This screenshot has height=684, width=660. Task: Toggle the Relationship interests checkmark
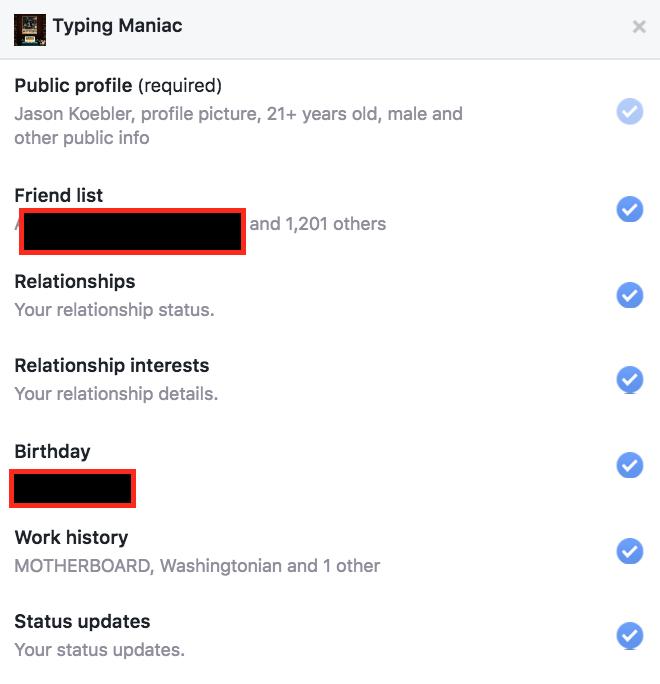[x=629, y=379]
